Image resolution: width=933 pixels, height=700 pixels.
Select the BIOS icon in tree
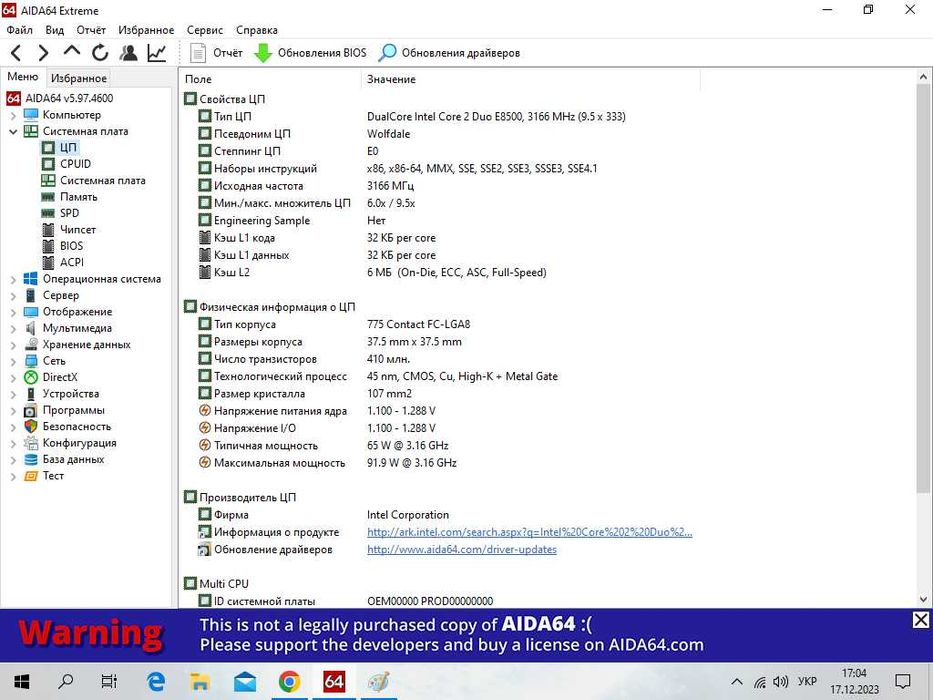[49, 246]
